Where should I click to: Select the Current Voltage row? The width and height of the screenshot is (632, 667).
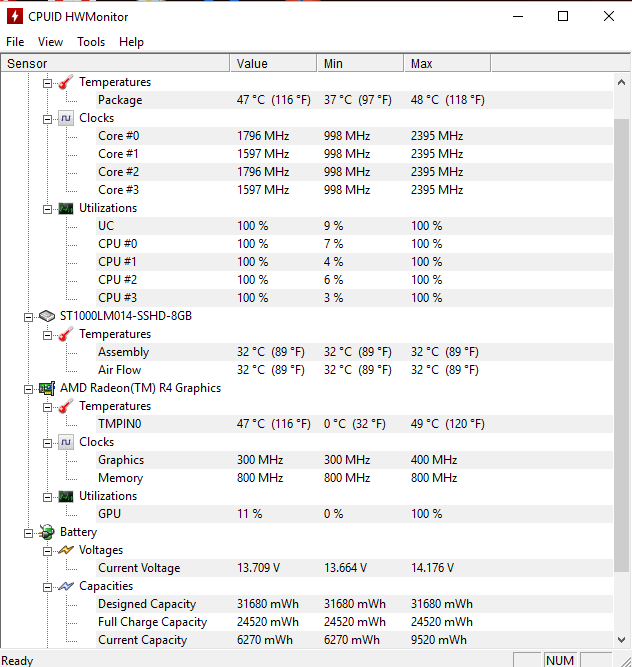pos(354,568)
